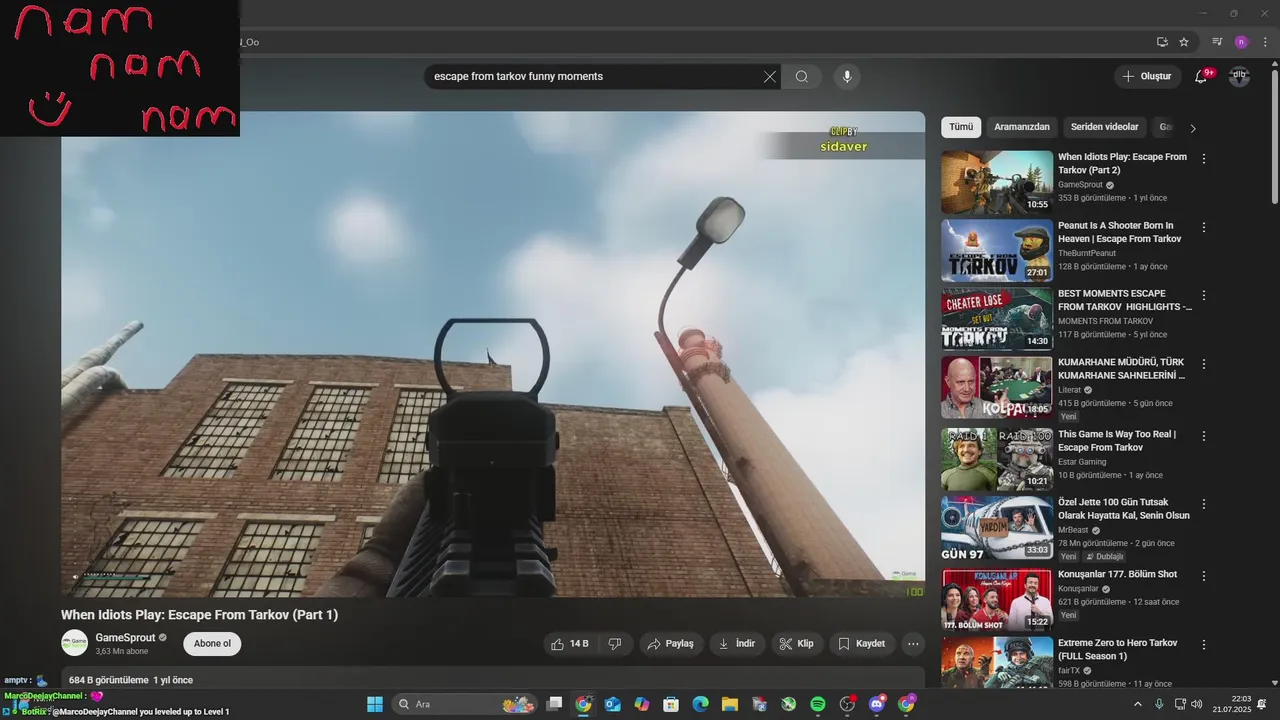Click the İndir download button

(x=737, y=644)
